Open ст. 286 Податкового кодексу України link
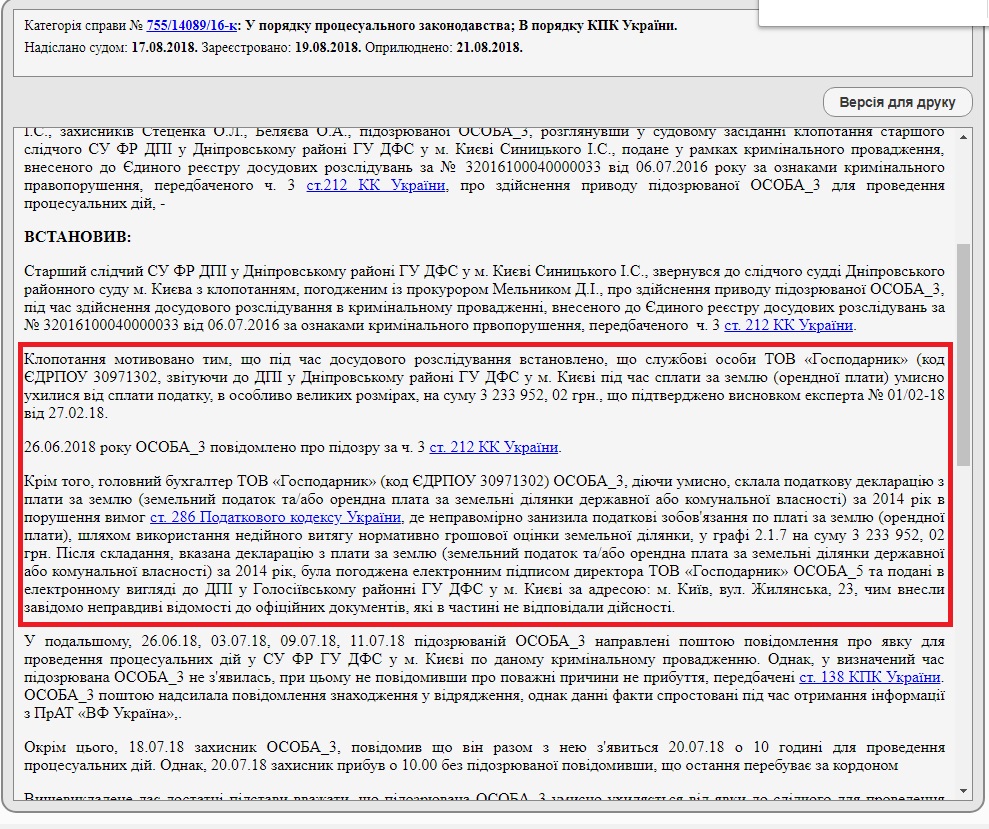989x829 pixels. 276,517
